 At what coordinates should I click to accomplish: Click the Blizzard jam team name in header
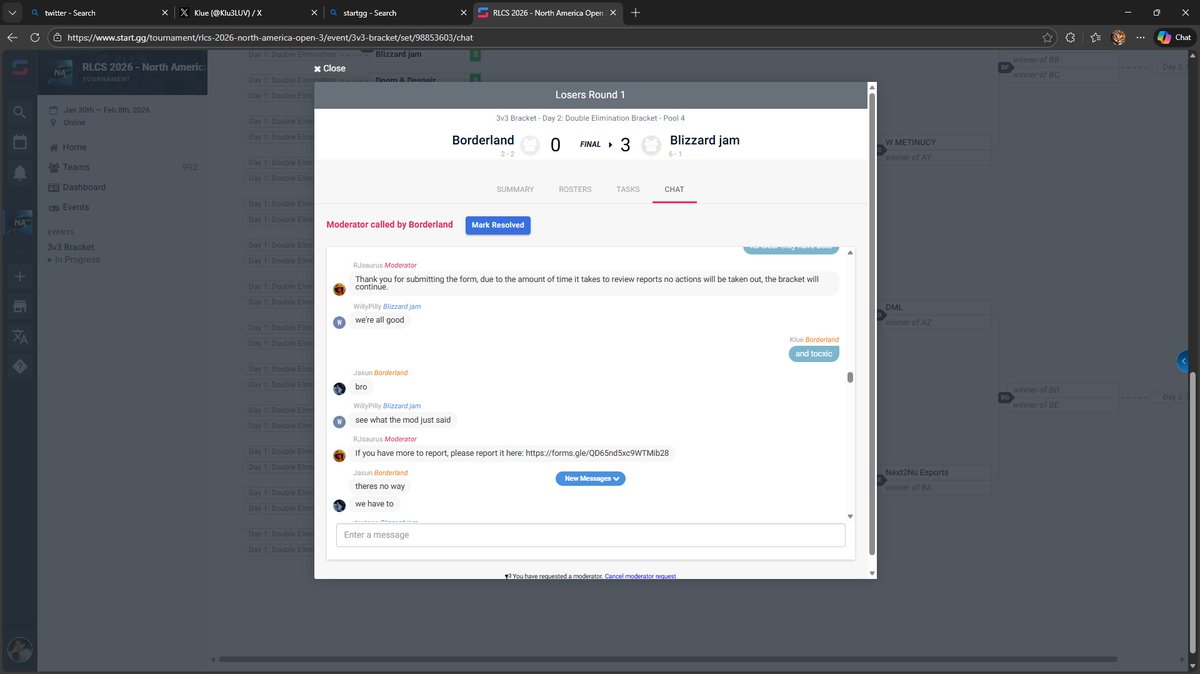(705, 141)
